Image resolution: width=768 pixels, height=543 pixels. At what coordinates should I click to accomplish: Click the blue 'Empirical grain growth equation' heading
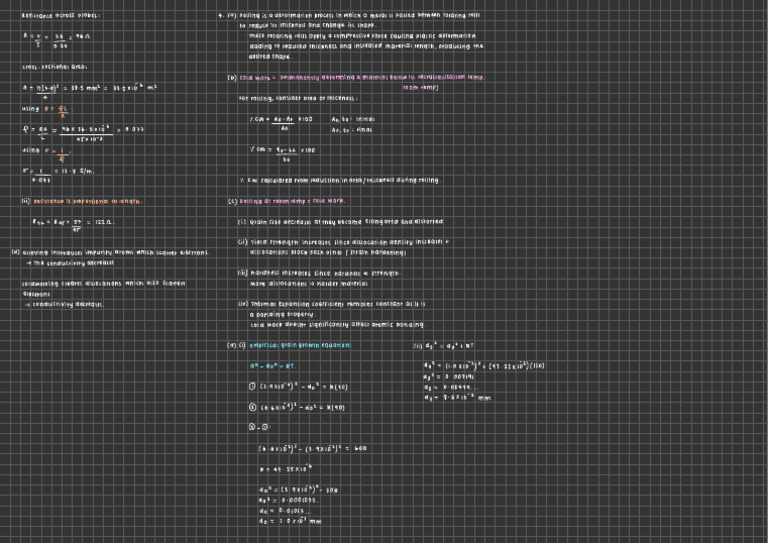pyautogui.click(x=300, y=345)
